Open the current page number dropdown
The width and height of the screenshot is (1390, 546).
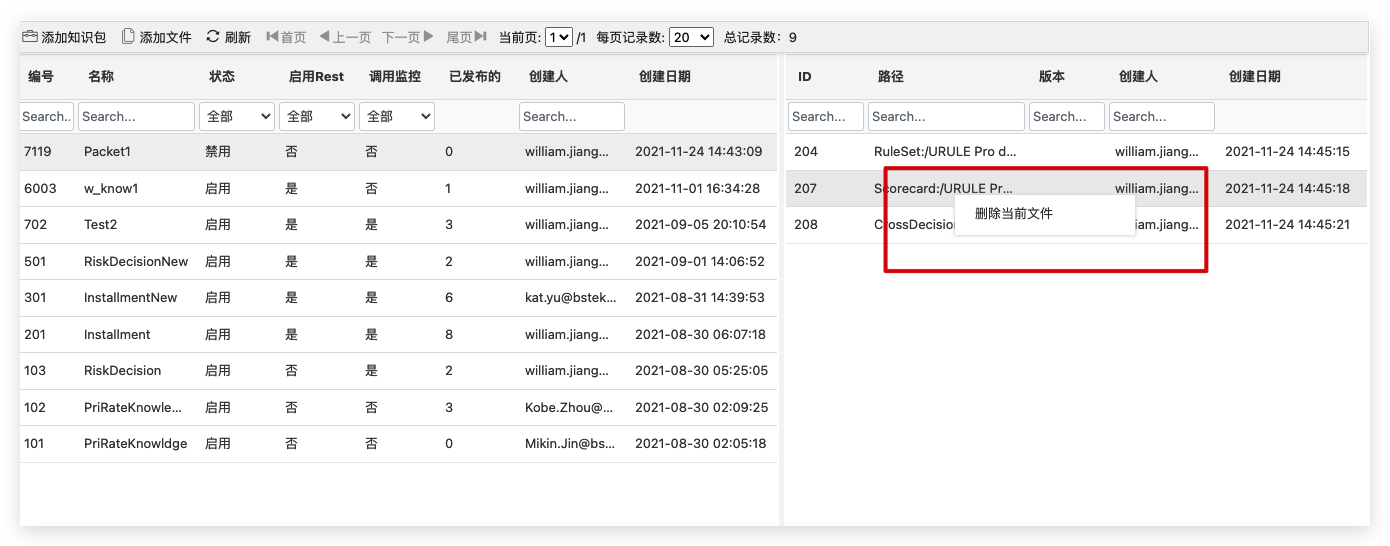(559, 37)
